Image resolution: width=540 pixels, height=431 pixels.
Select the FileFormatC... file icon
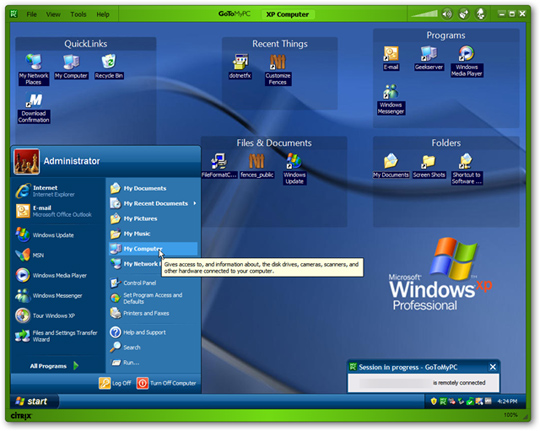tap(219, 165)
